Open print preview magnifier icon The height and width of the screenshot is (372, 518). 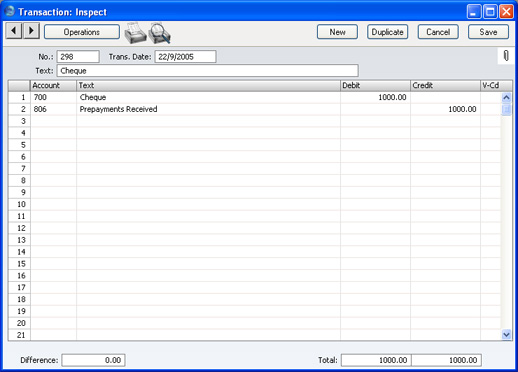click(x=159, y=33)
